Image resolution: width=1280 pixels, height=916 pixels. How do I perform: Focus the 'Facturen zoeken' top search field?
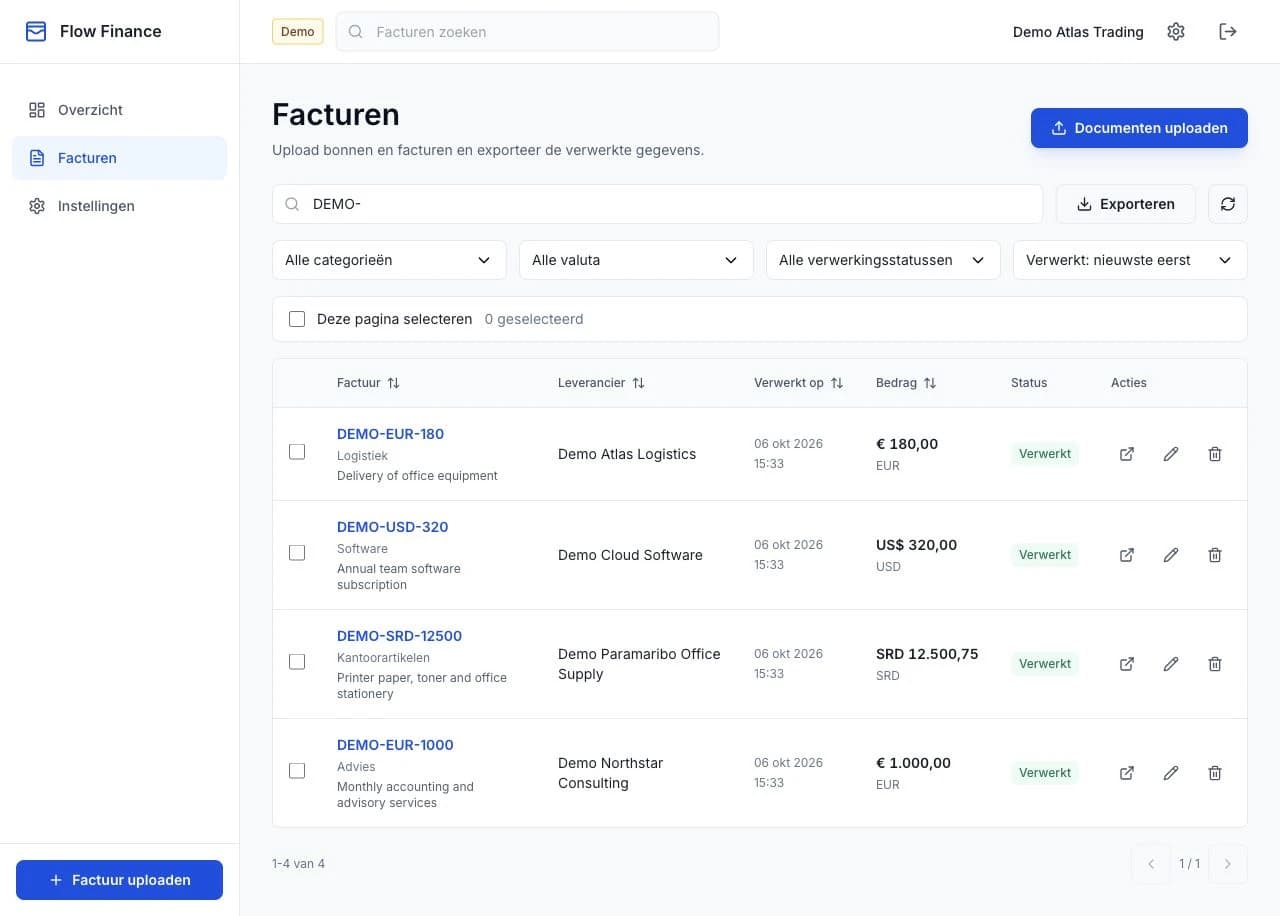click(x=527, y=32)
